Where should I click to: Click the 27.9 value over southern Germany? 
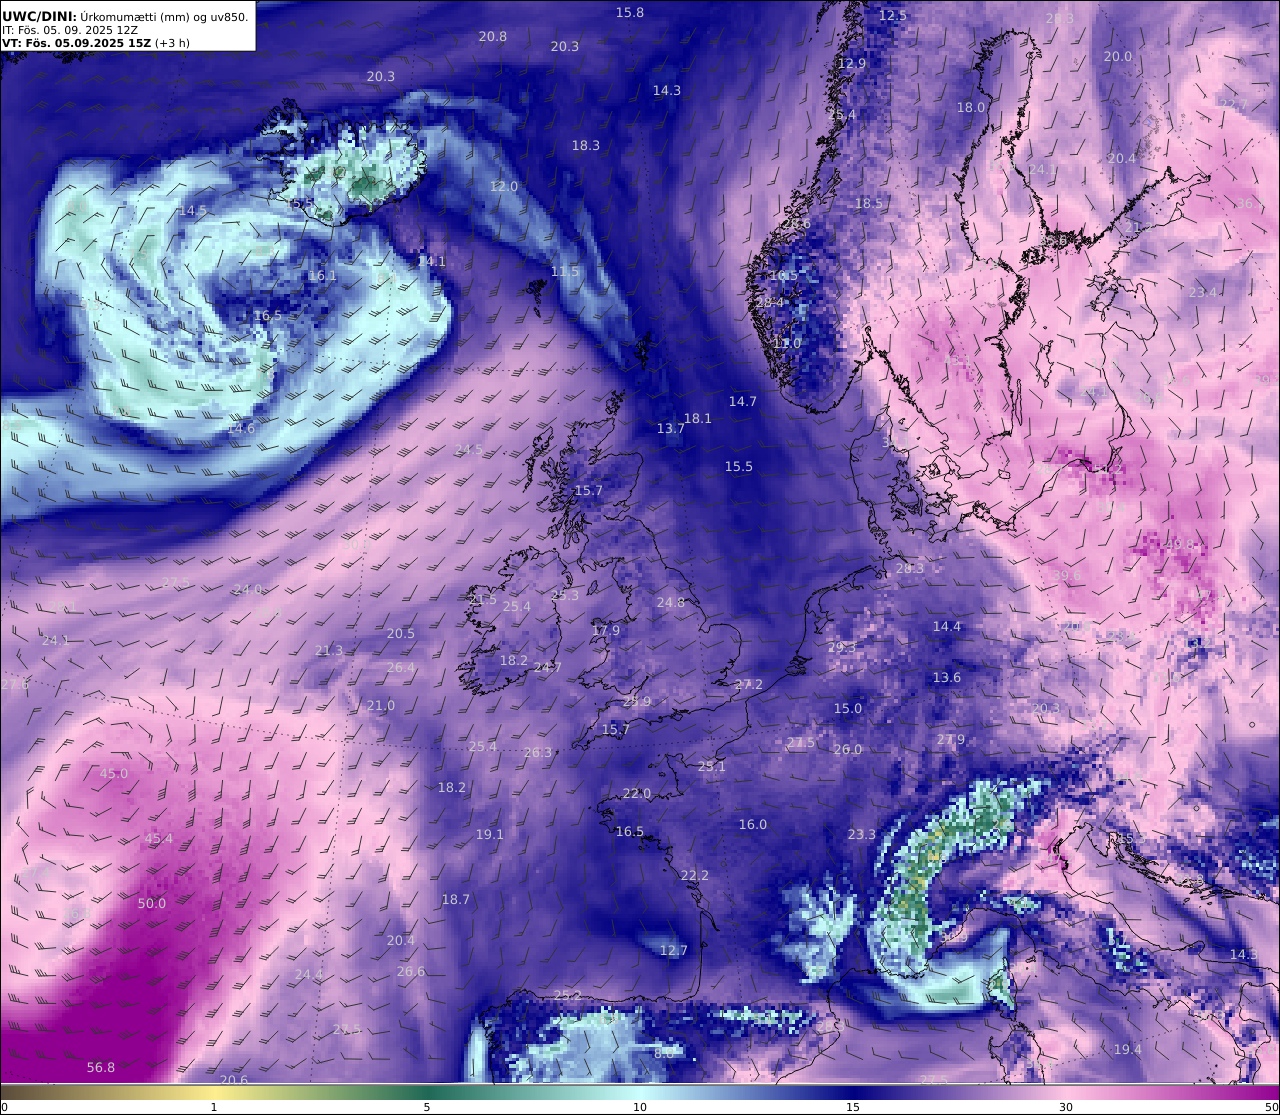pyautogui.click(x=951, y=741)
